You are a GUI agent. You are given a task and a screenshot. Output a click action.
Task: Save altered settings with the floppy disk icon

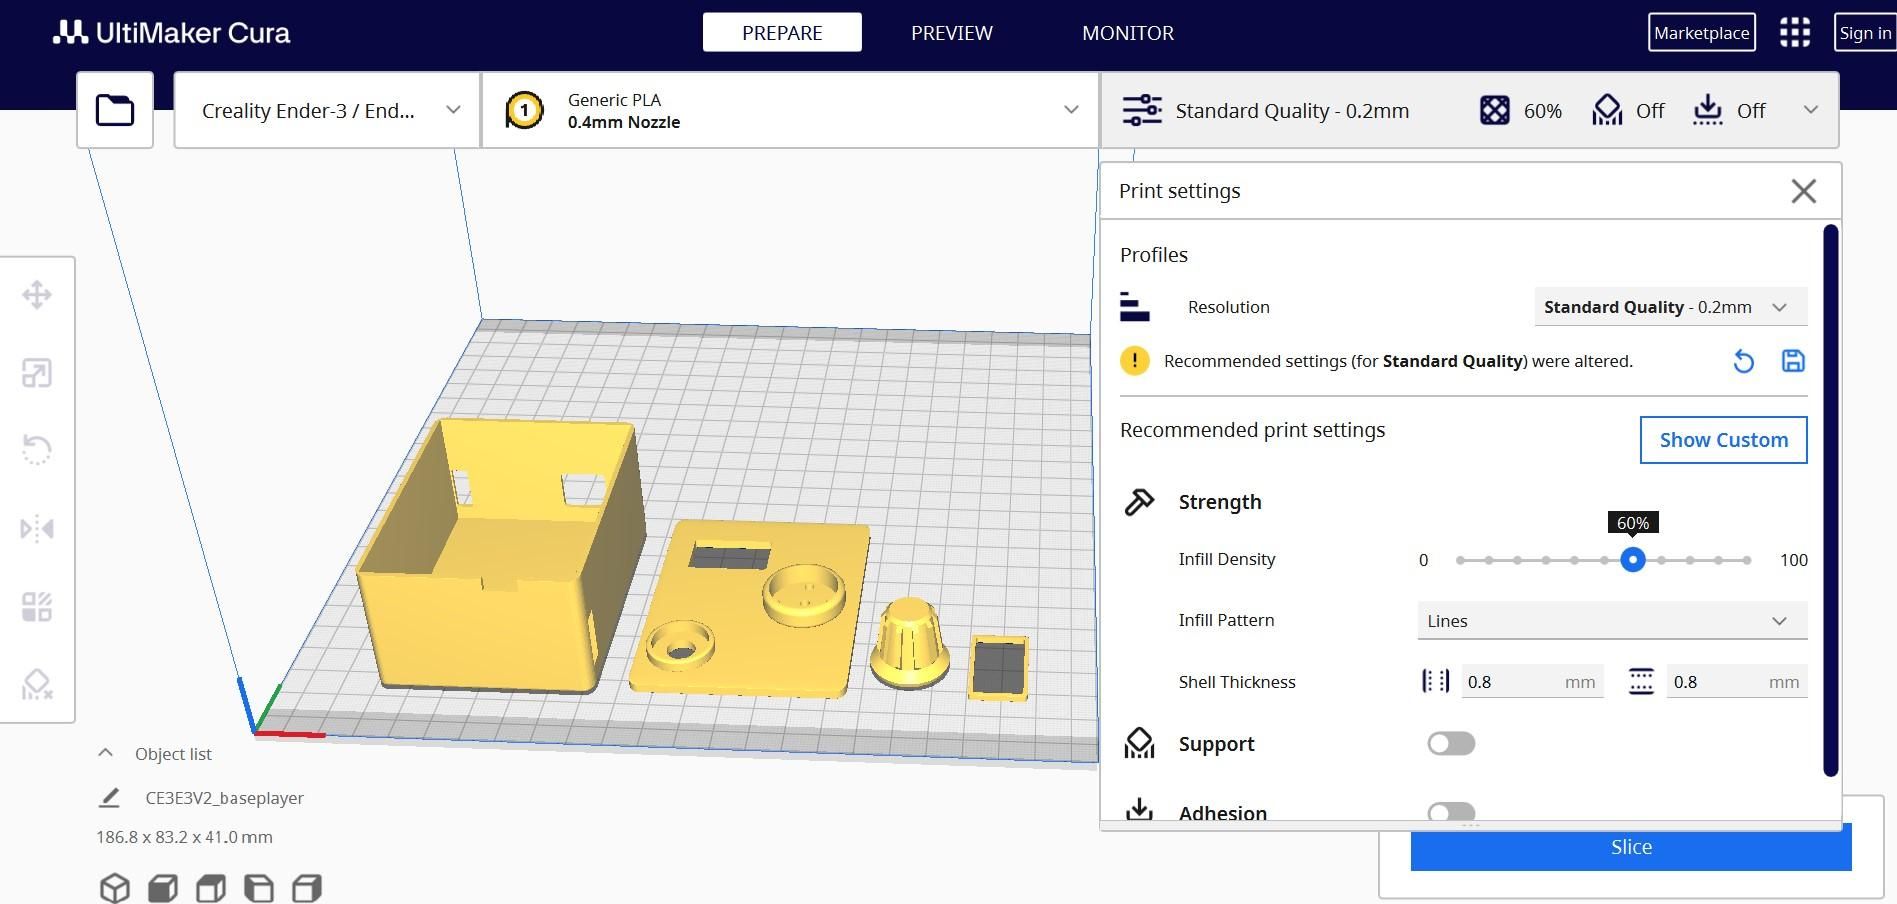1793,361
